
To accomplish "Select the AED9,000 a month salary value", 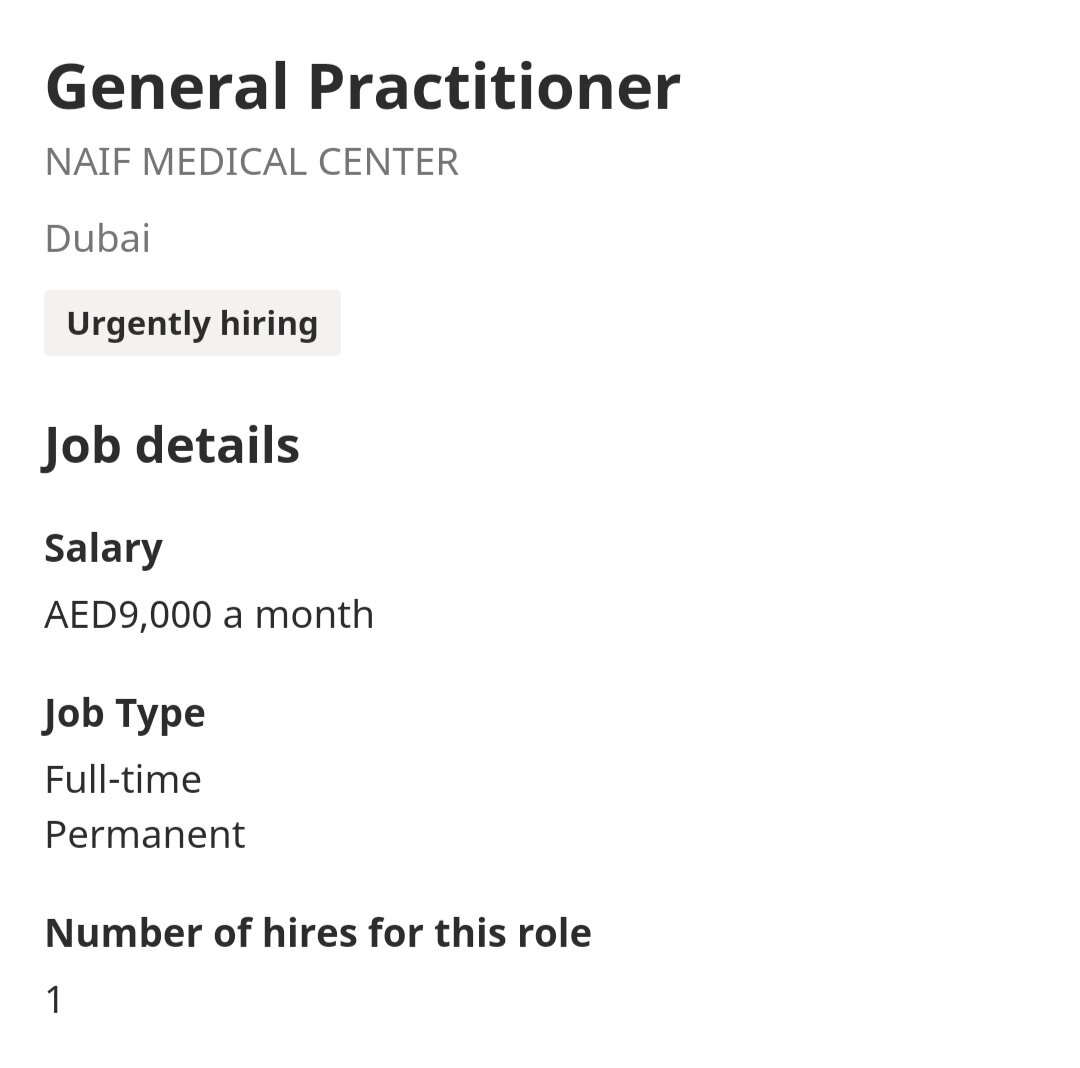I will 209,614.
